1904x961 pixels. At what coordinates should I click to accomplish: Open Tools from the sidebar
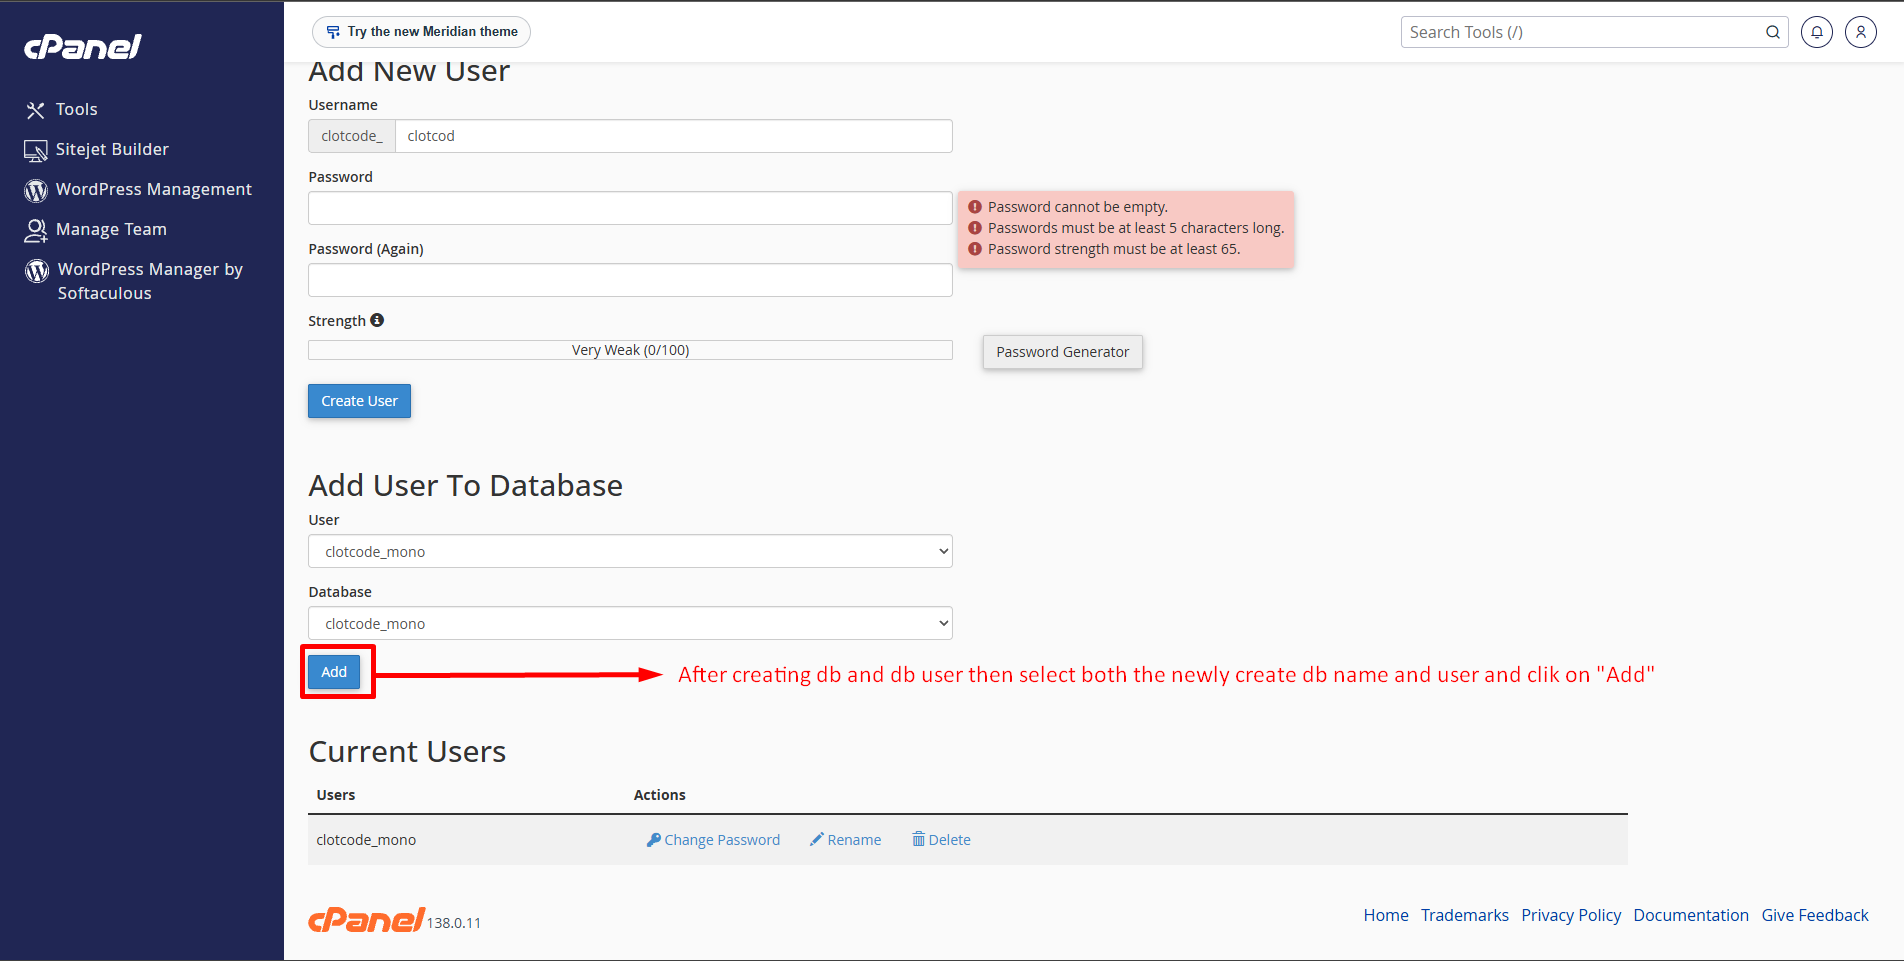click(76, 109)
